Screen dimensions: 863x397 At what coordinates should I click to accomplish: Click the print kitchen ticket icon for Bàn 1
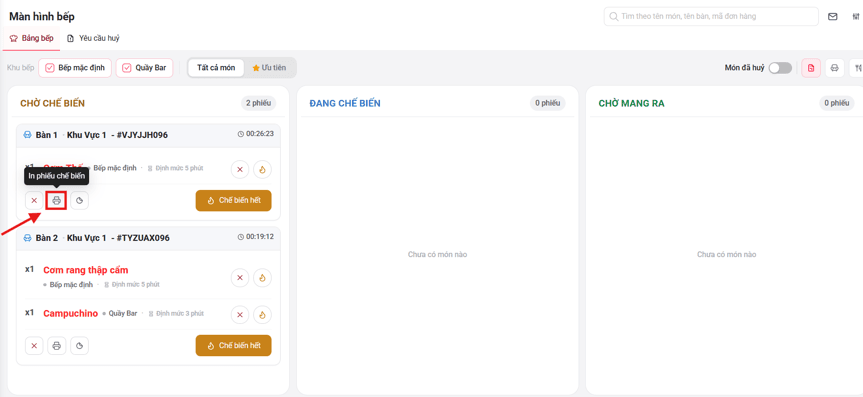(56, 200)
